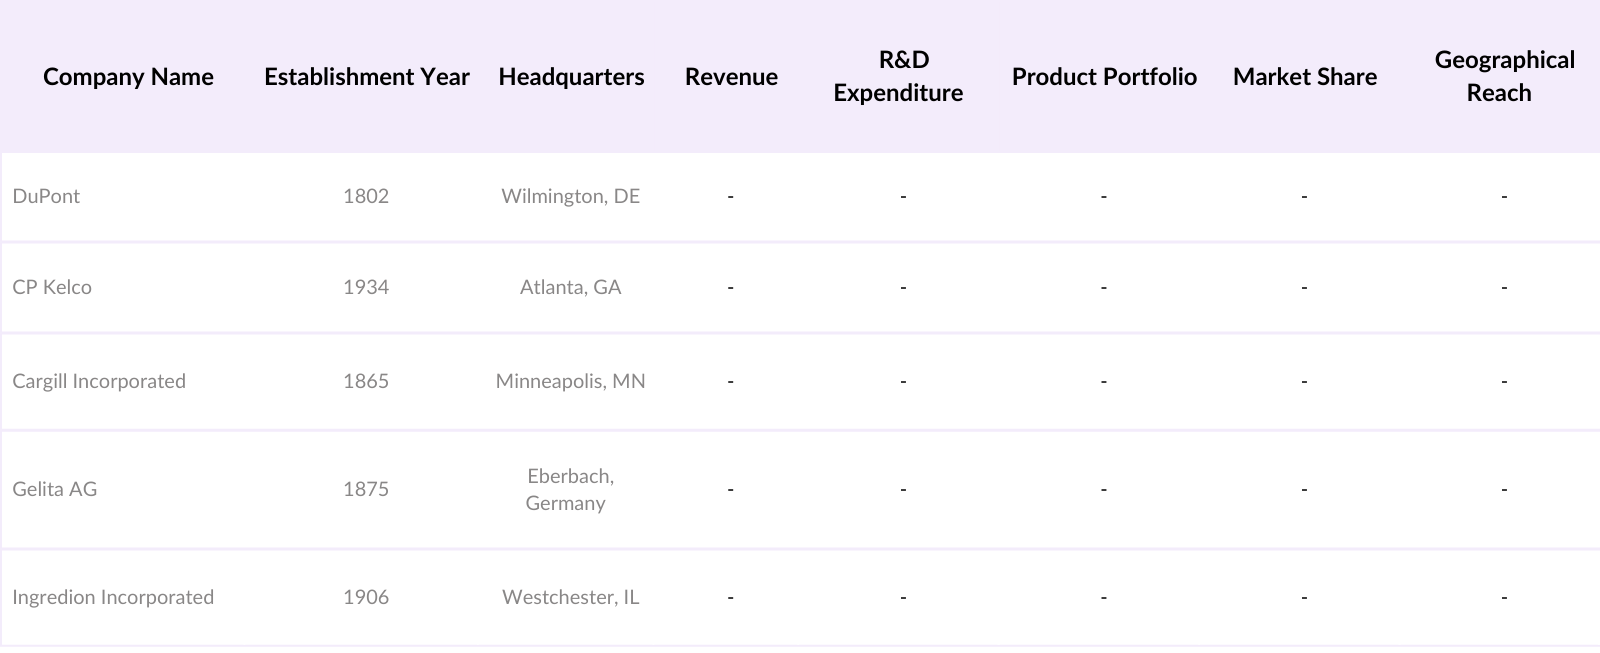Click the Atlanta, GA headquarters cell
The height and width of the screenshot is (653, 1600).
(570, 287)
